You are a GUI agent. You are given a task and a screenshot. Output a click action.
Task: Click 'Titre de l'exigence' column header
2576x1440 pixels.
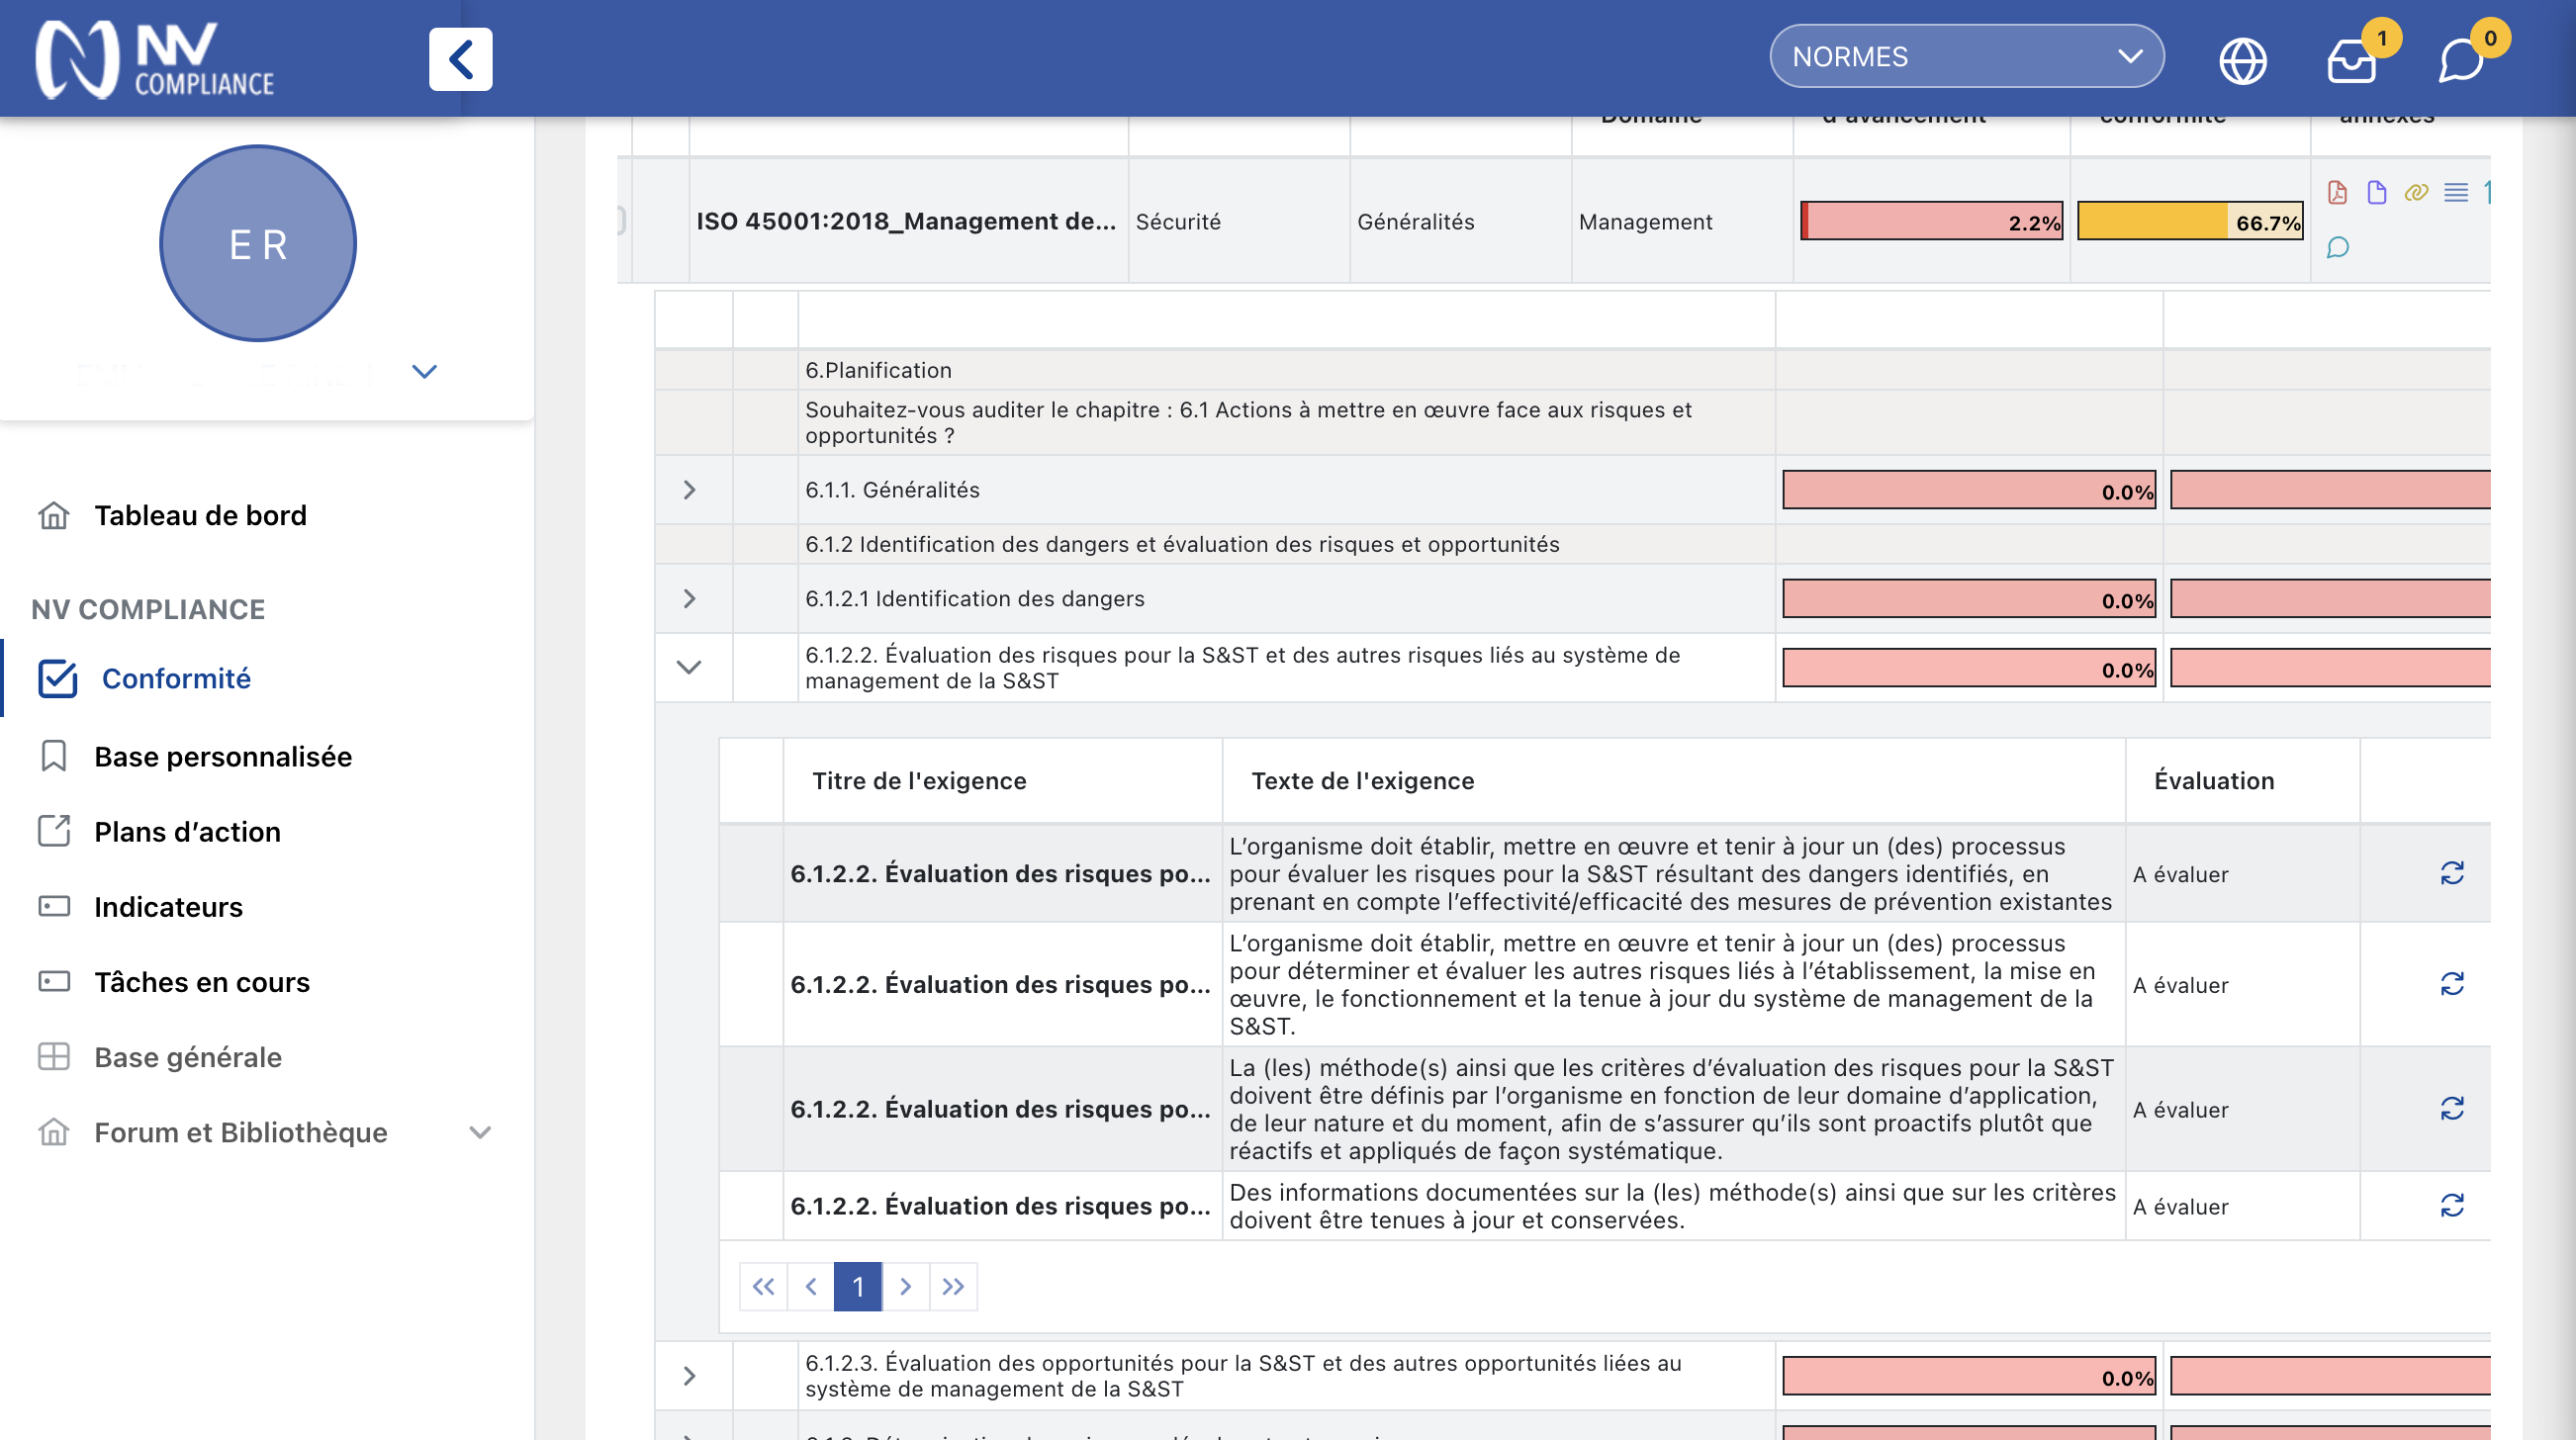click(x=919, y=780)
